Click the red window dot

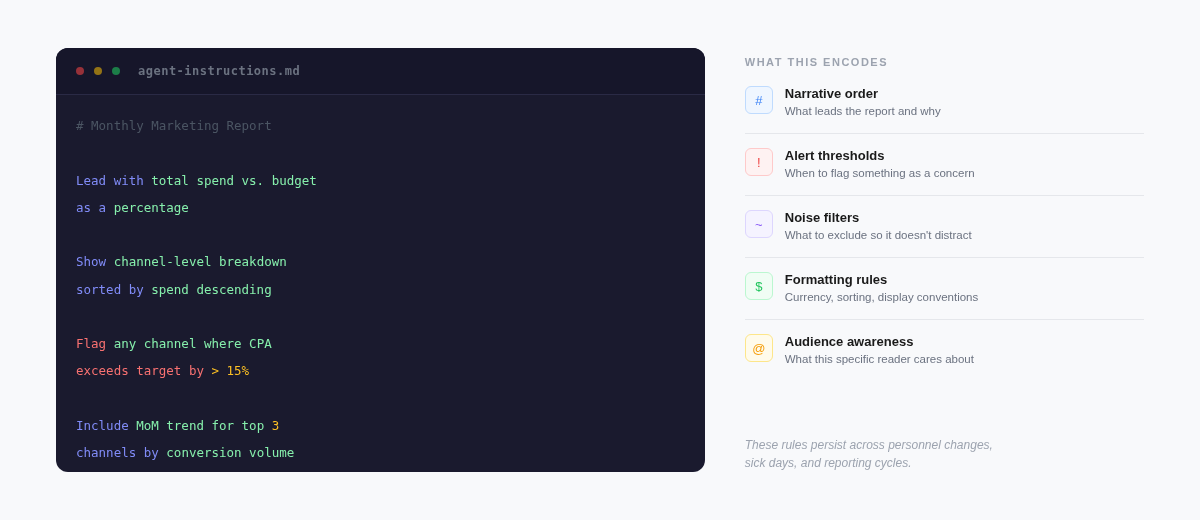80,71
